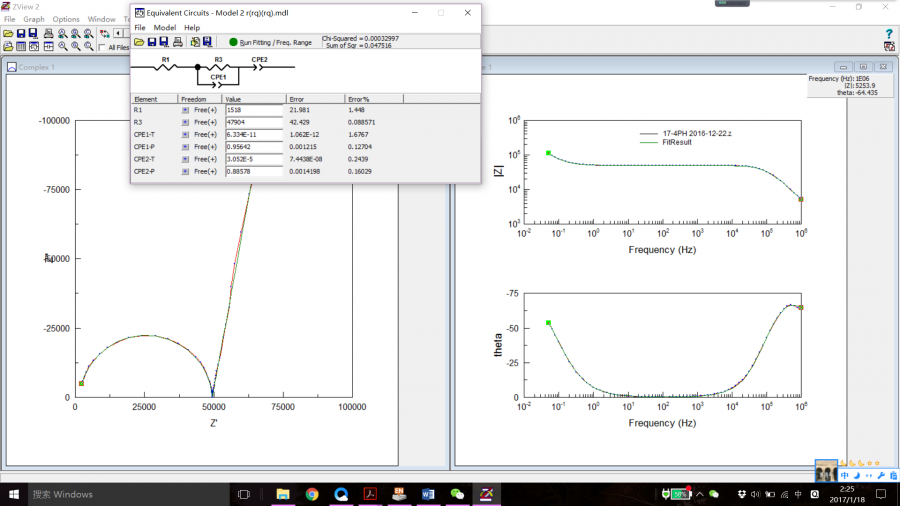
Task: Click the green Run Fitting circle icon
Action: [x=233, y=42]
